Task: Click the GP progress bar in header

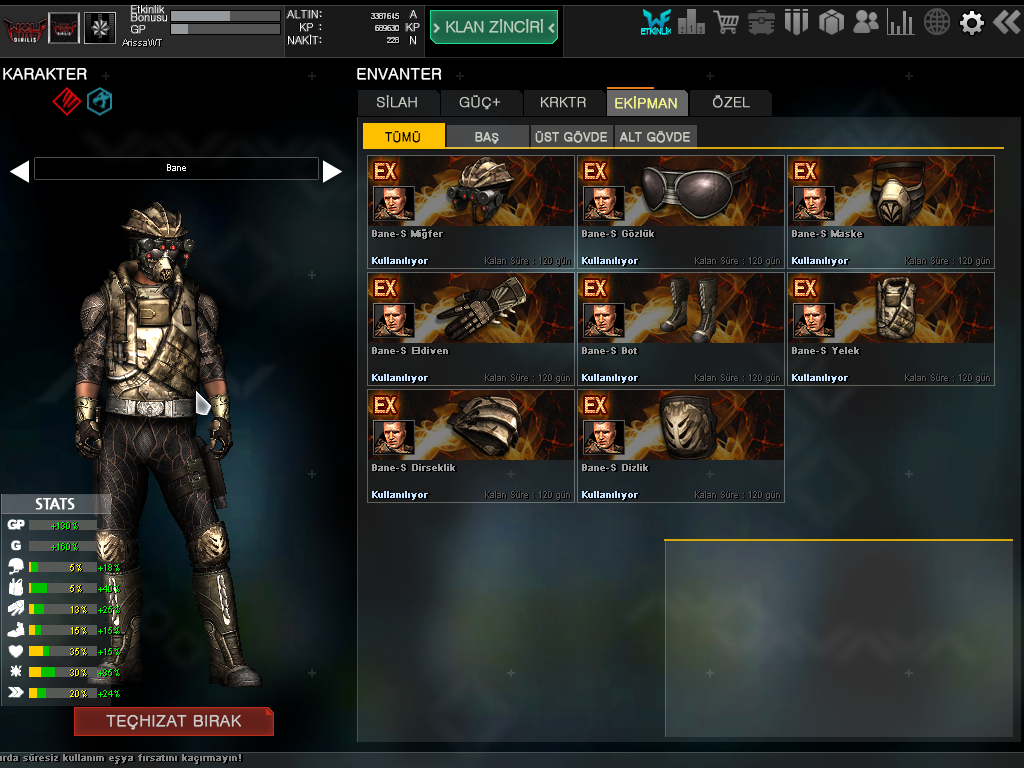Action: pos(225,29)
